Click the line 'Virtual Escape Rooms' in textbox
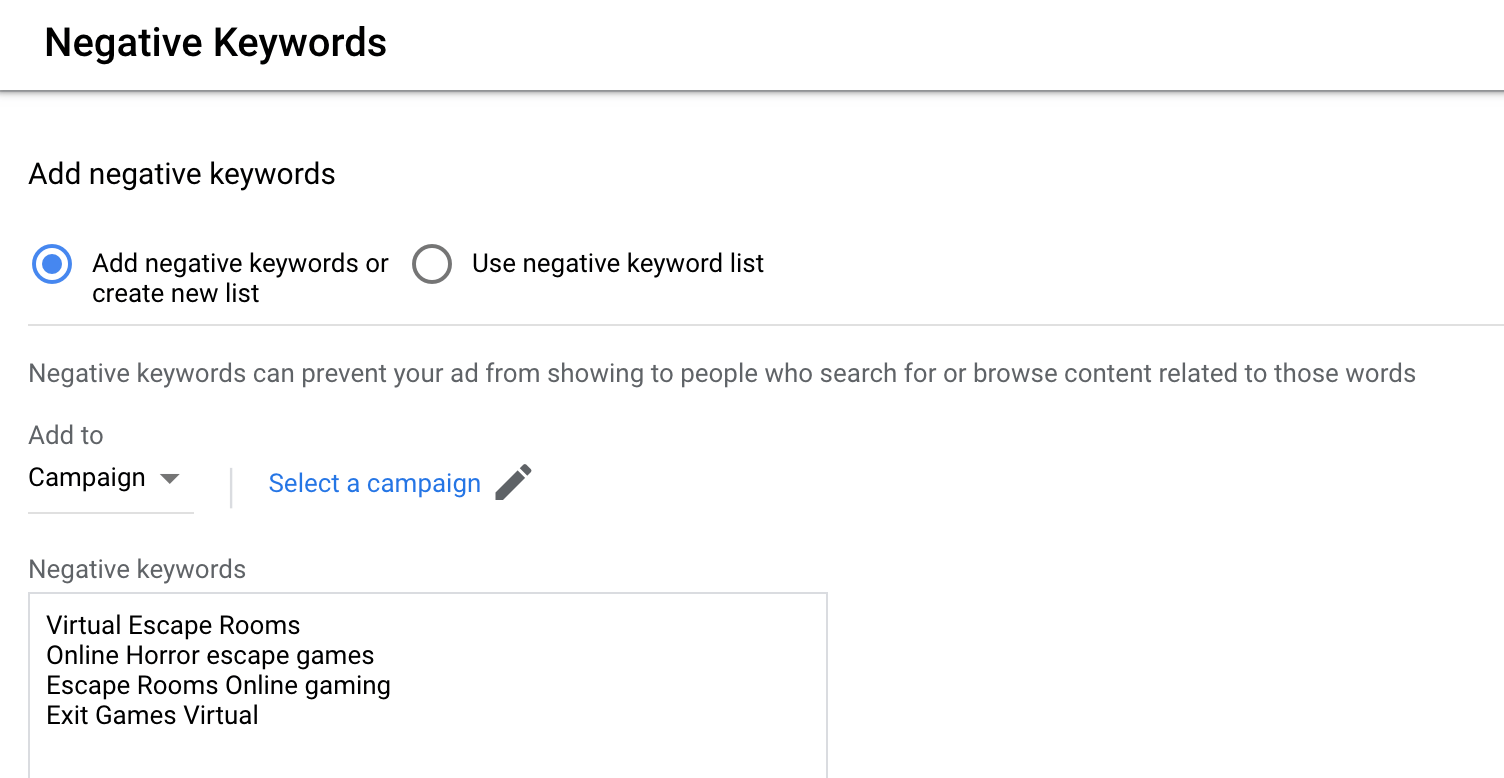The image size is (1504, 778). click(x=172, y=625)
